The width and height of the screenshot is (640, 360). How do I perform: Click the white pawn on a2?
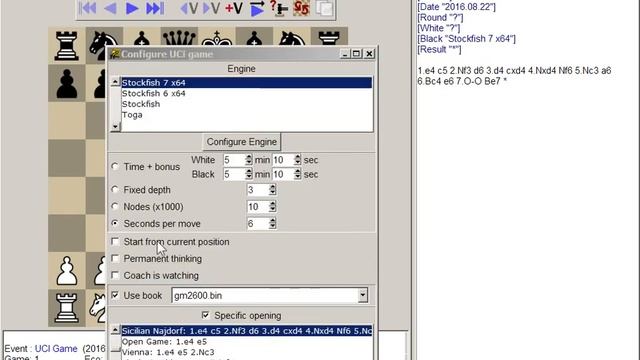pos(67,271)
